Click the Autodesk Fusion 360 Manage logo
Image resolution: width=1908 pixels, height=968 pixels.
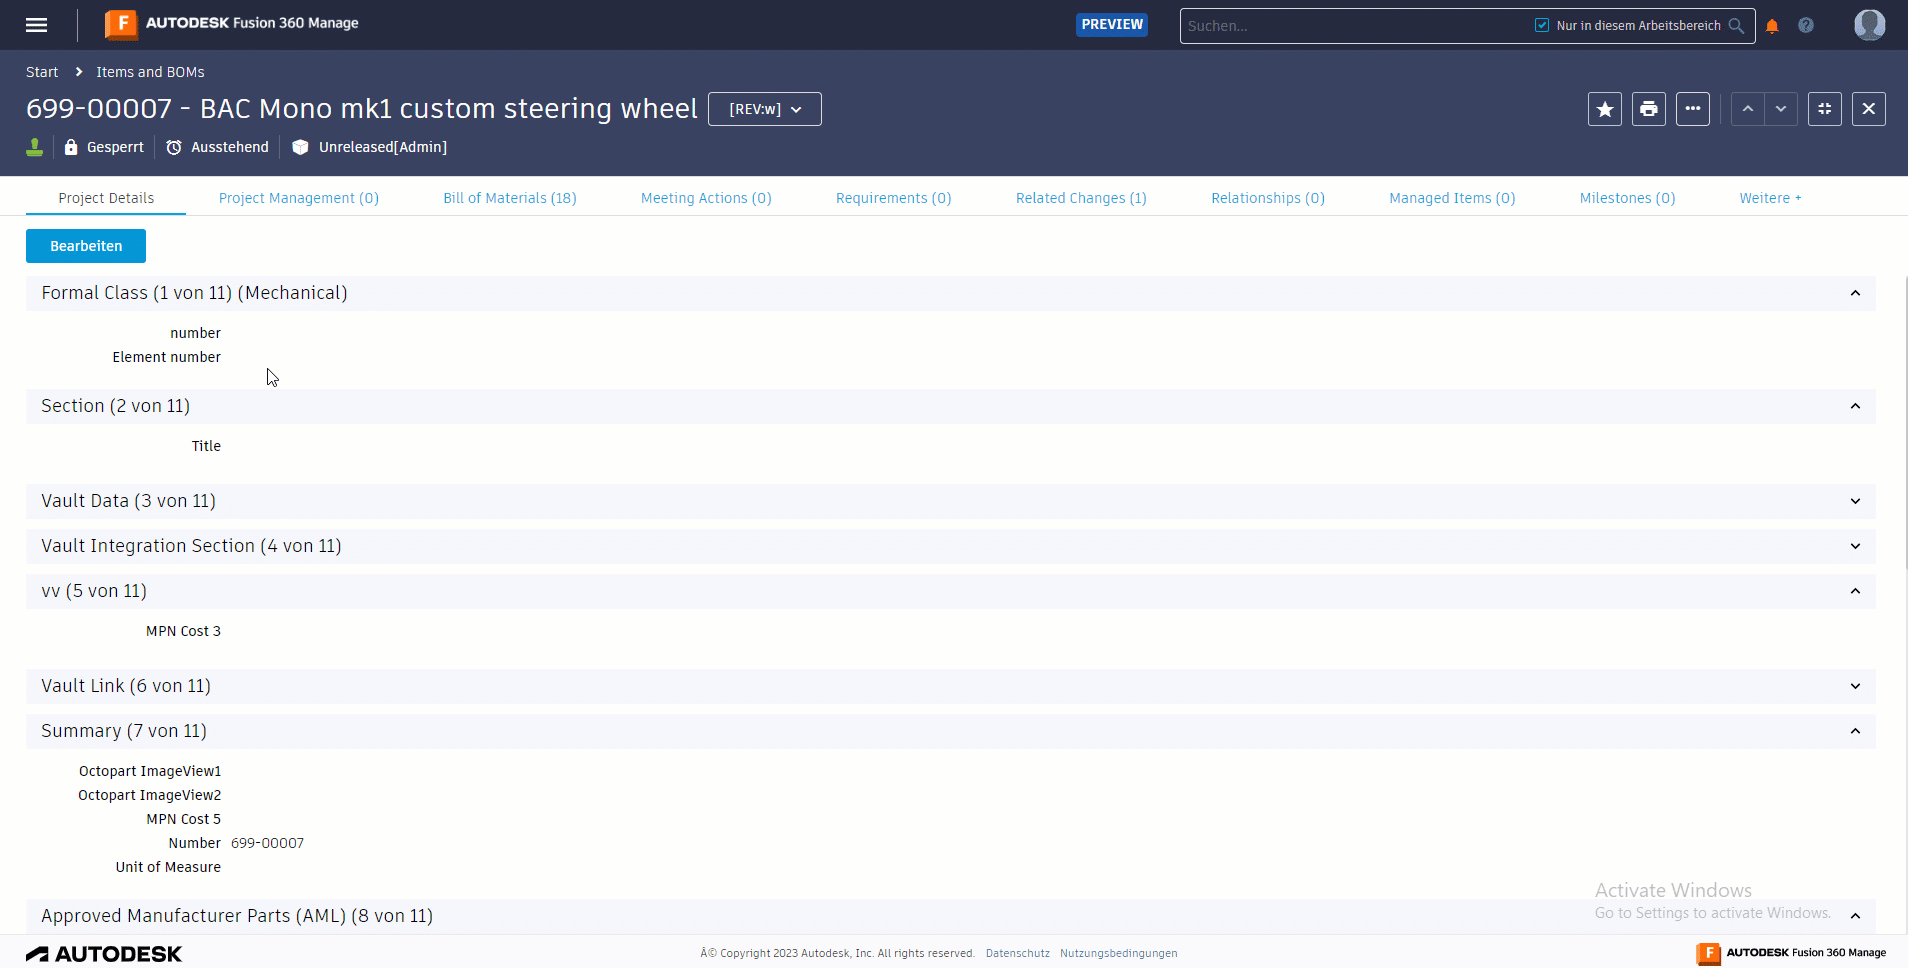[232, 24]
